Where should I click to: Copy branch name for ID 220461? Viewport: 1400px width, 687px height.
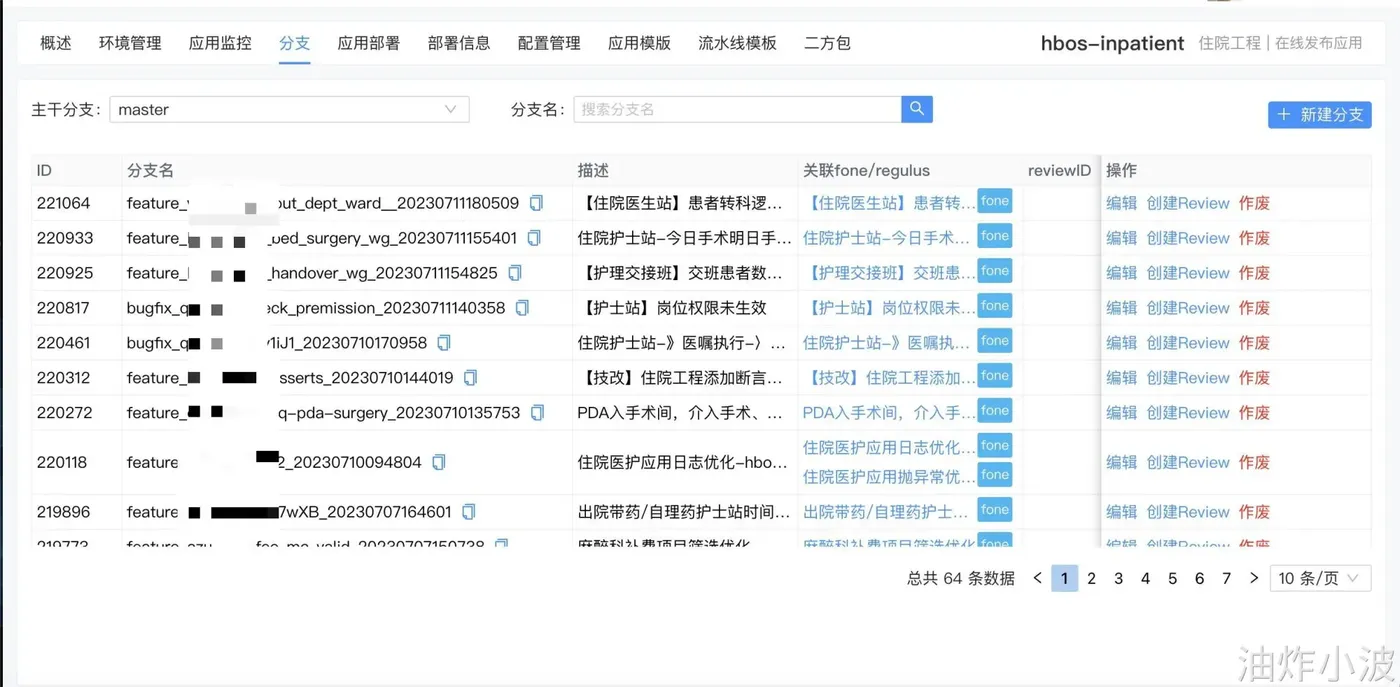[444, 343]
